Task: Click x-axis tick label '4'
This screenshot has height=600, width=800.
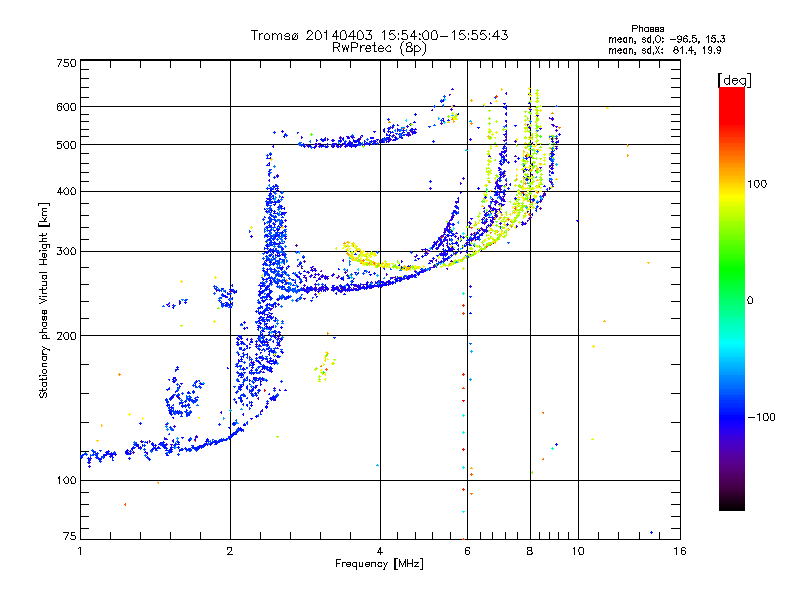Action: (380, 551)
